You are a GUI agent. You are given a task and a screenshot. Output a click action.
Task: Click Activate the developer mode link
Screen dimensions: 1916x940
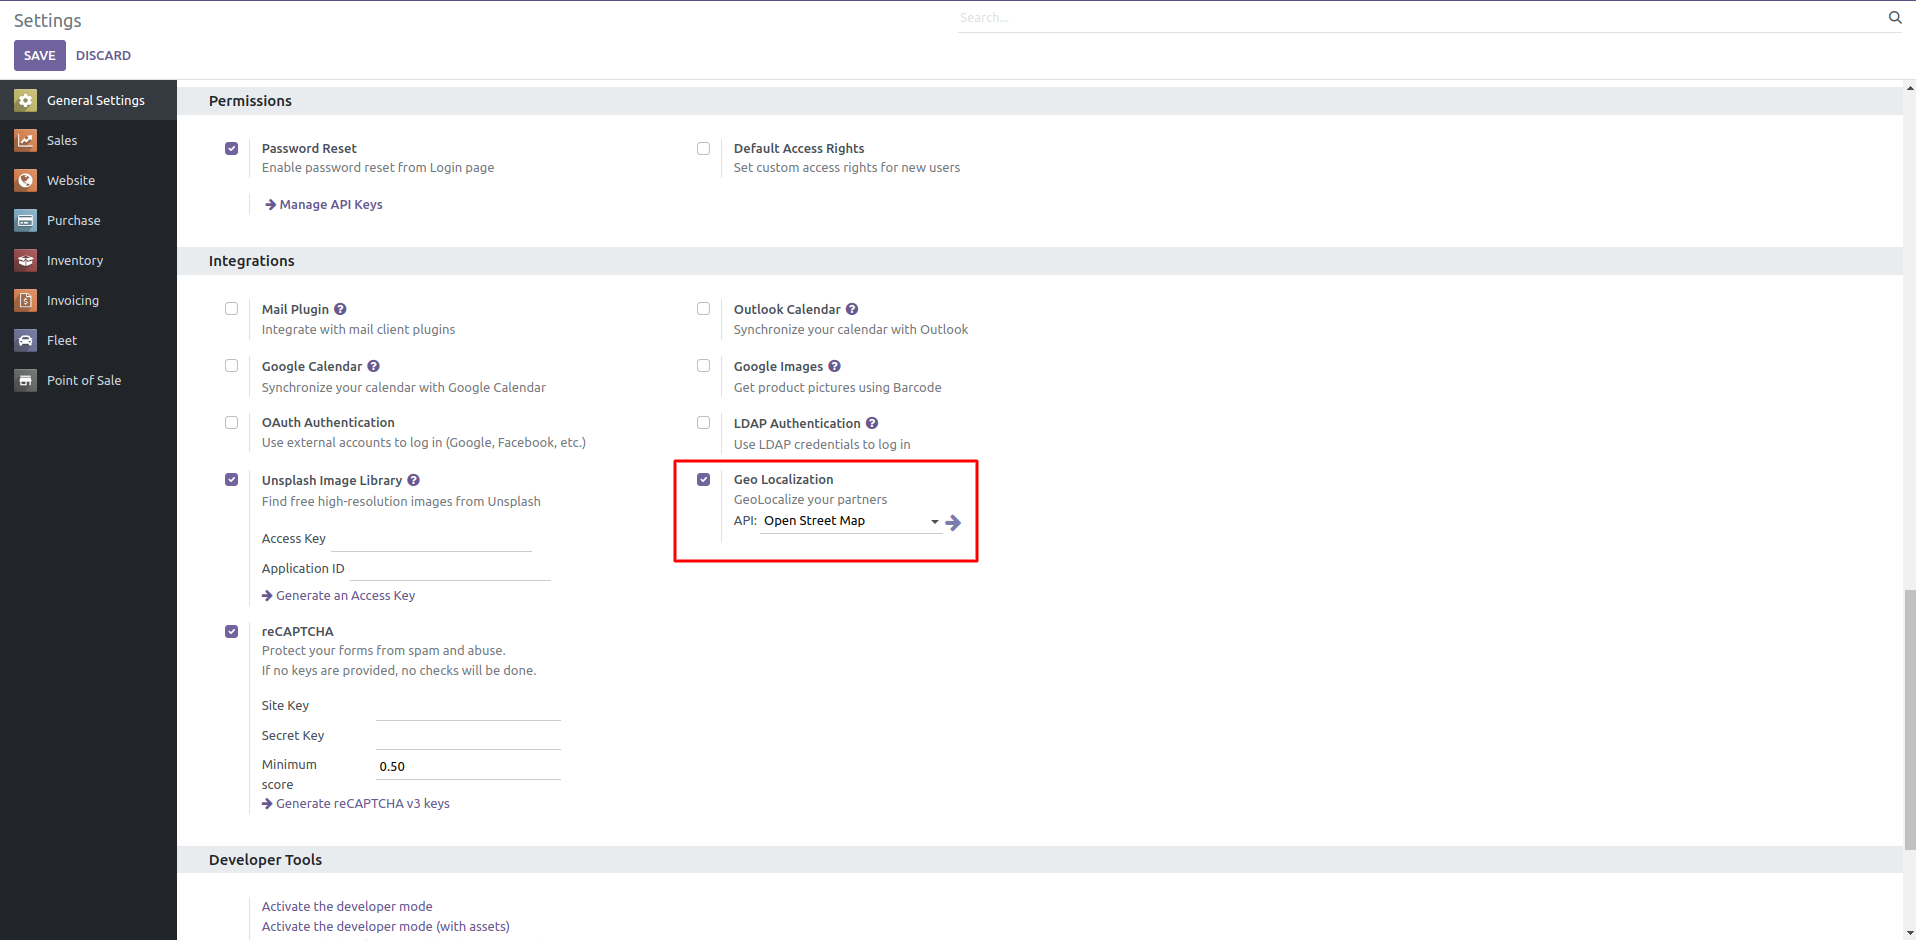(347, 906)
